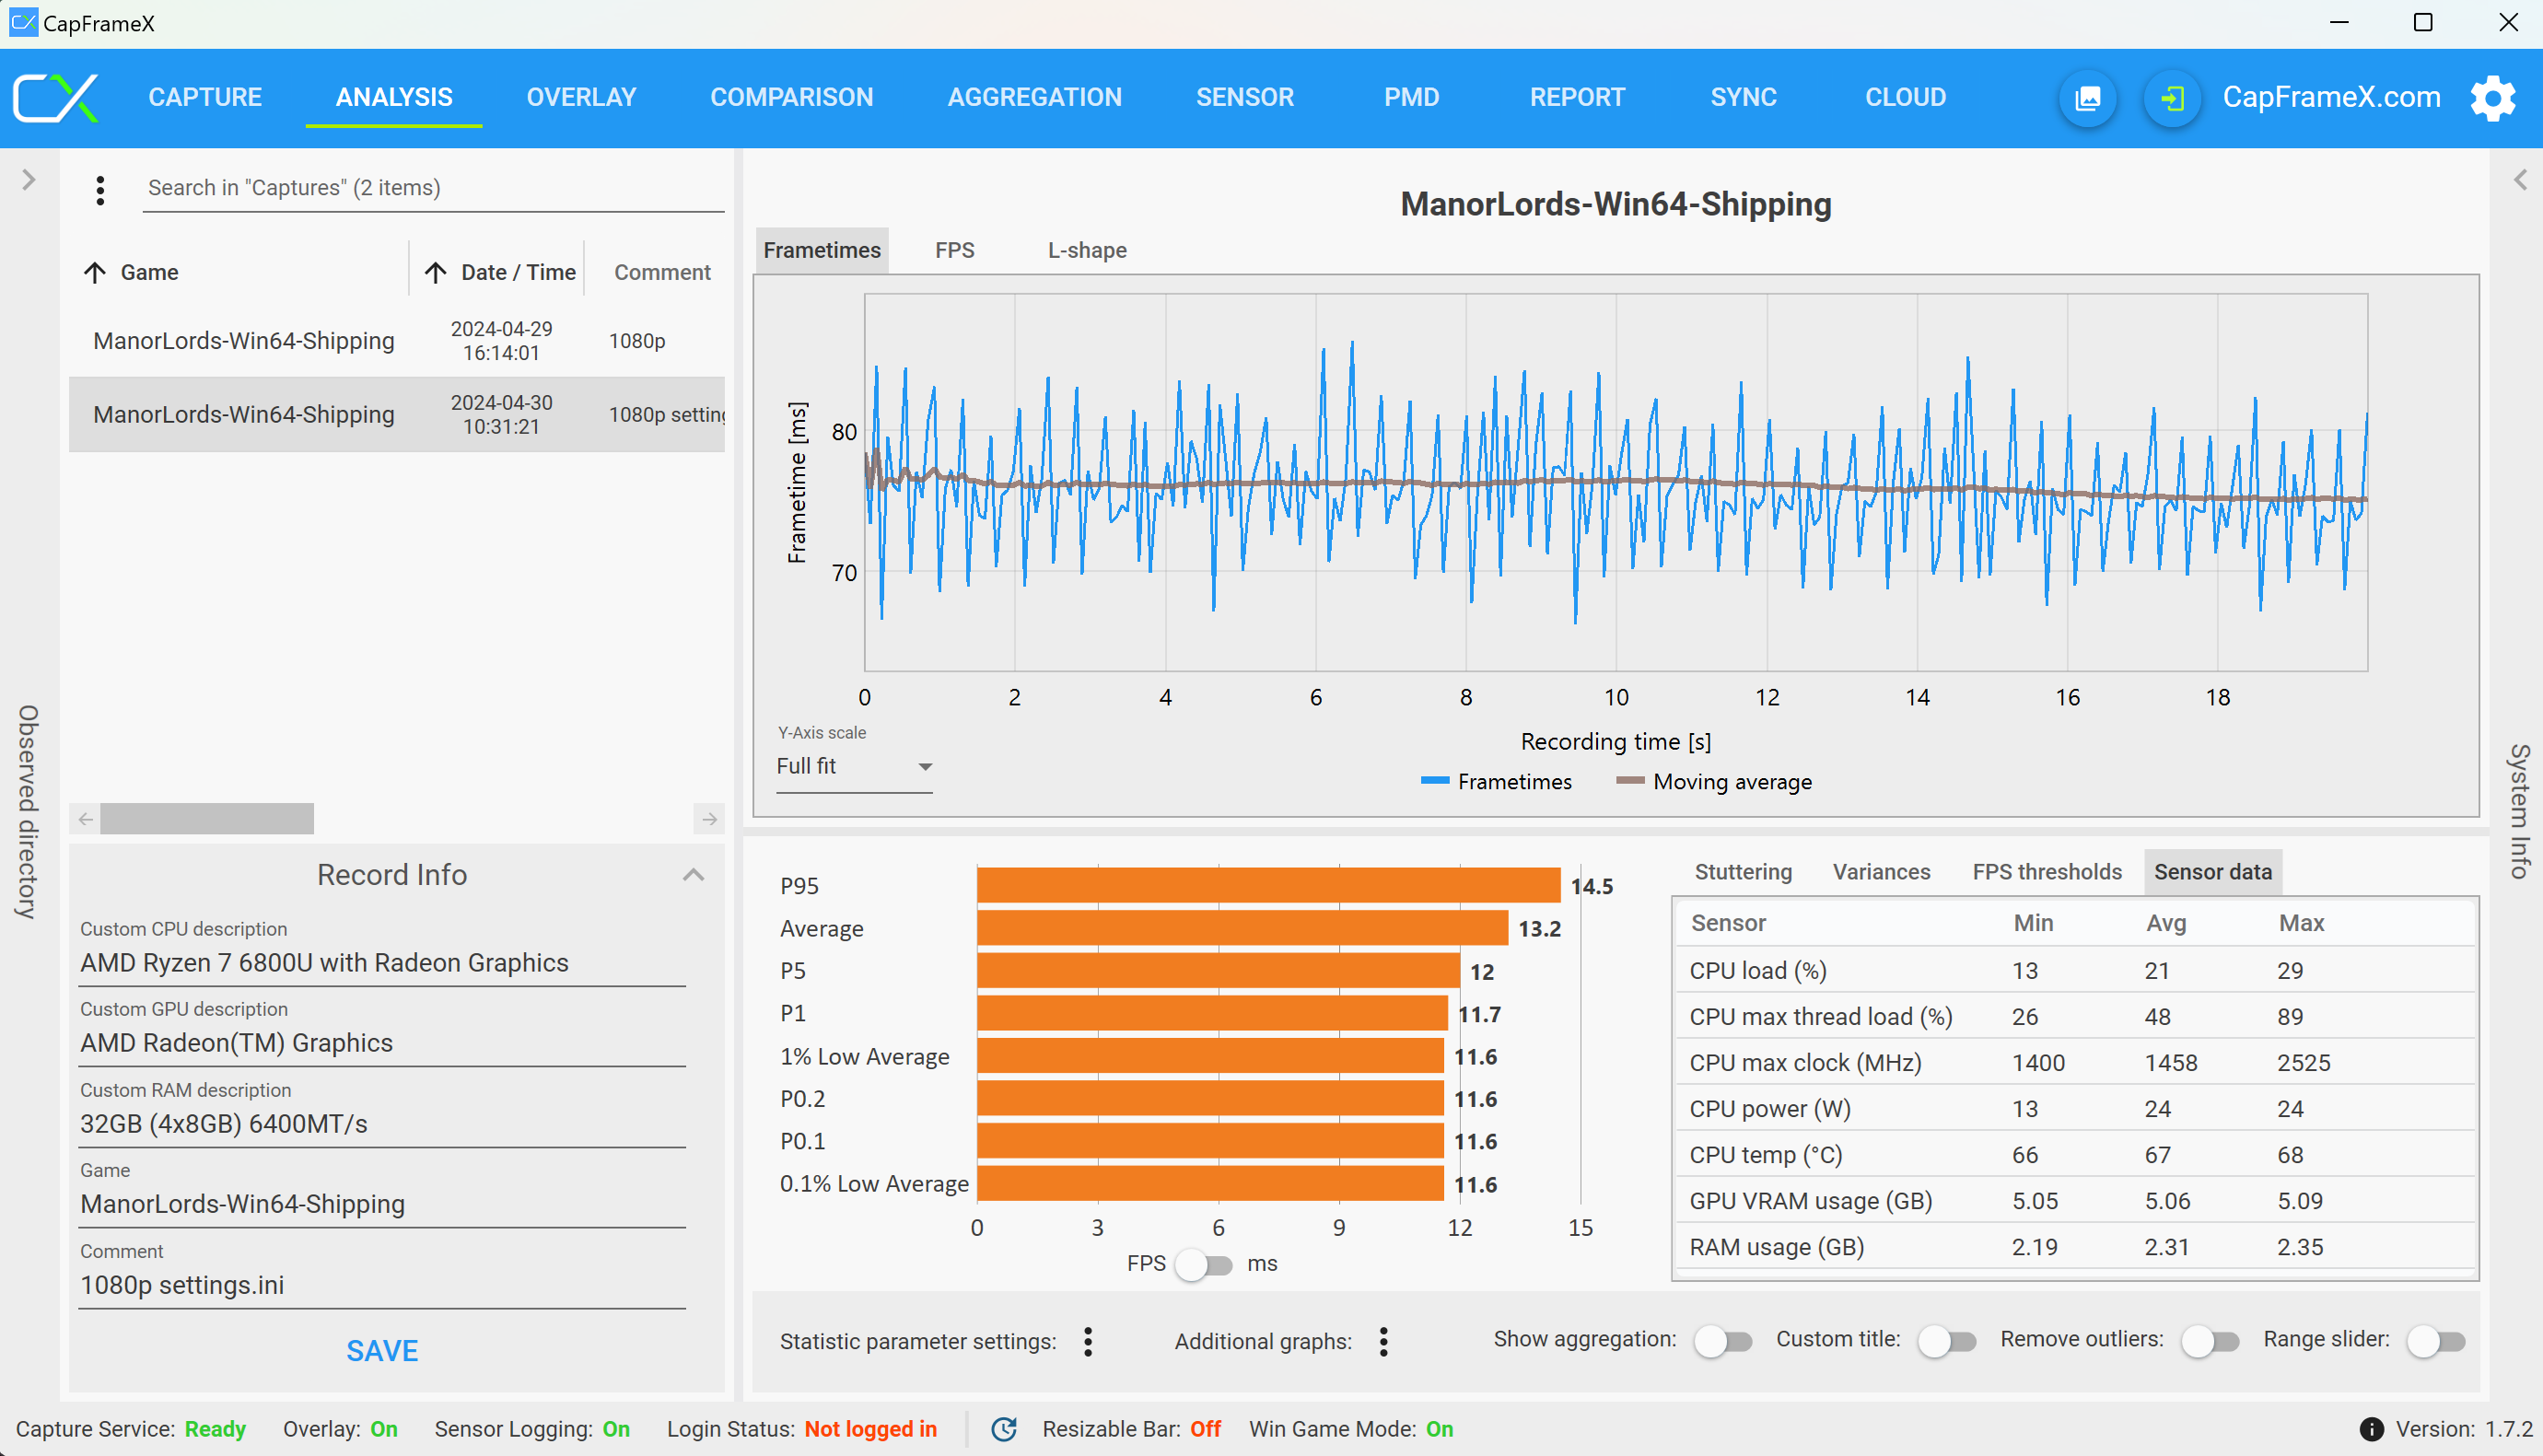Switch to the COMPARISON tab
Viewport: 2543px width, 1456px height.
click(791, 98)
